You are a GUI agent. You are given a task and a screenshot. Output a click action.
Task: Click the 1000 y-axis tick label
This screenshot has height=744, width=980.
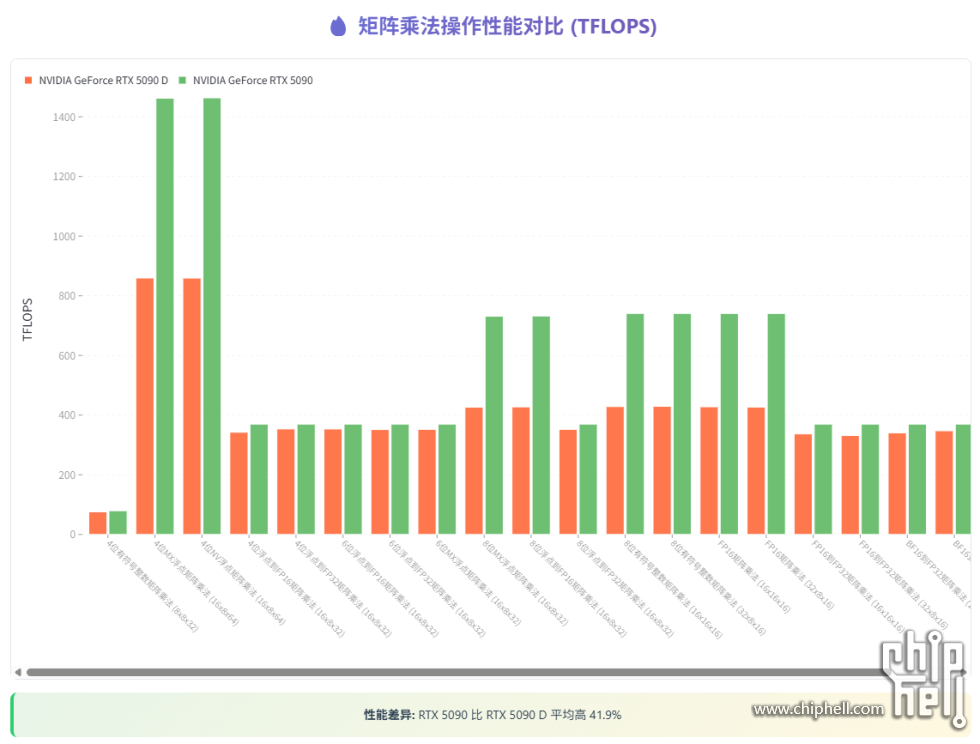64,236
